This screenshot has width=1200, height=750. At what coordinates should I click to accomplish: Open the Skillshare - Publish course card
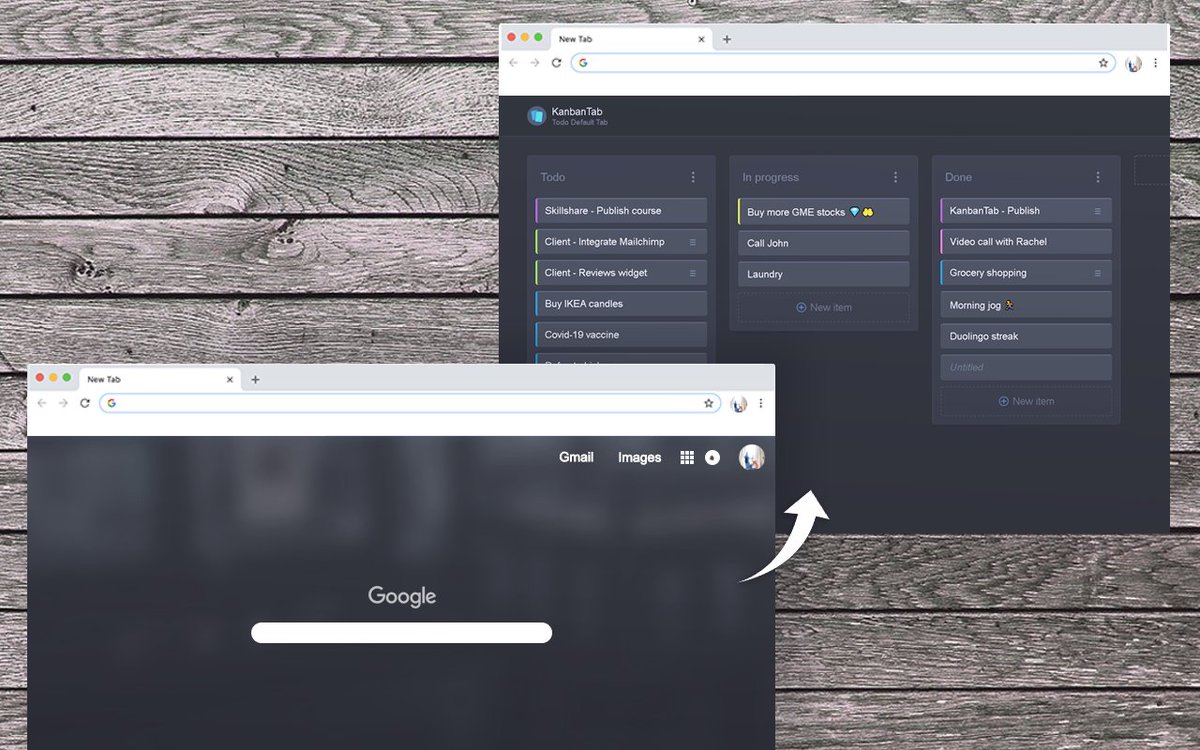(x=621, y=211)
